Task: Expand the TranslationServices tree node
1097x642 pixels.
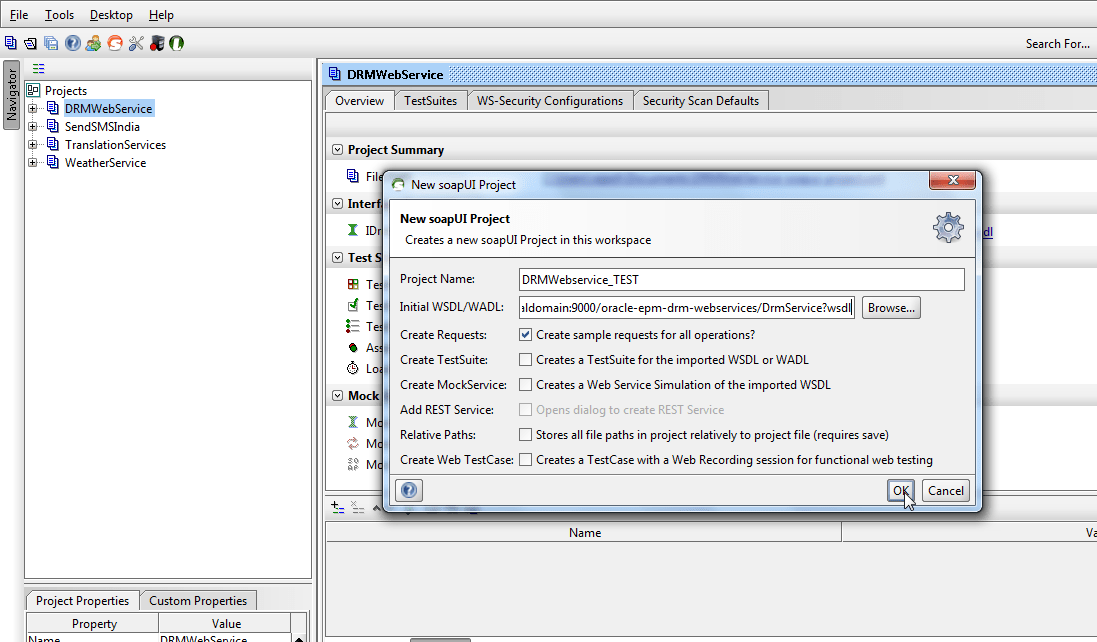Action: point(32,145)
